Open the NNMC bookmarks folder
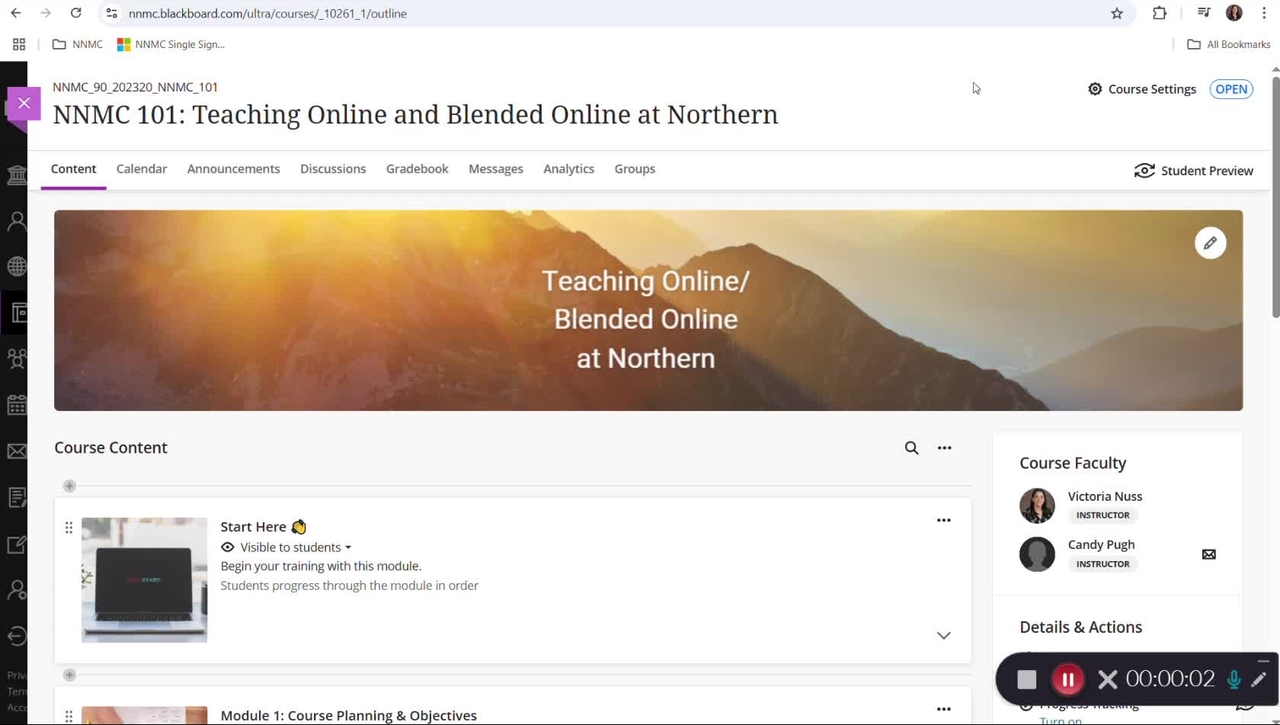Viewport: 1280px width, 725px height. 77,44
